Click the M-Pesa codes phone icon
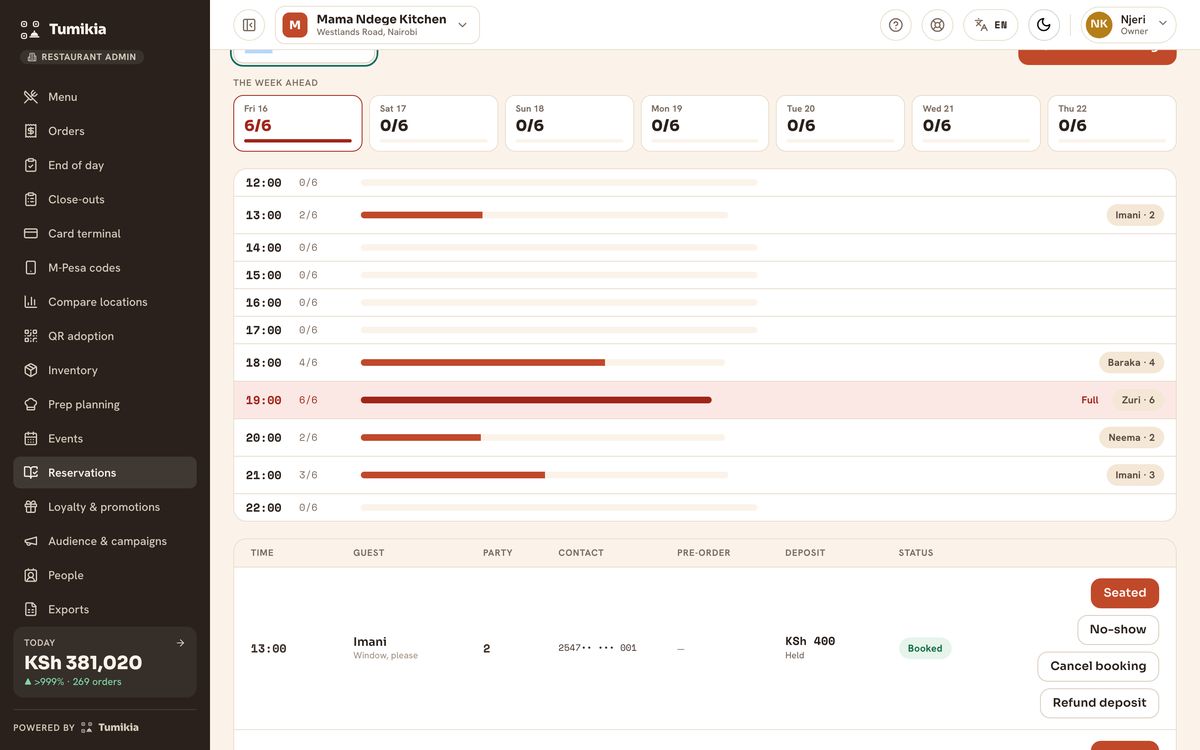 point(31,267)
